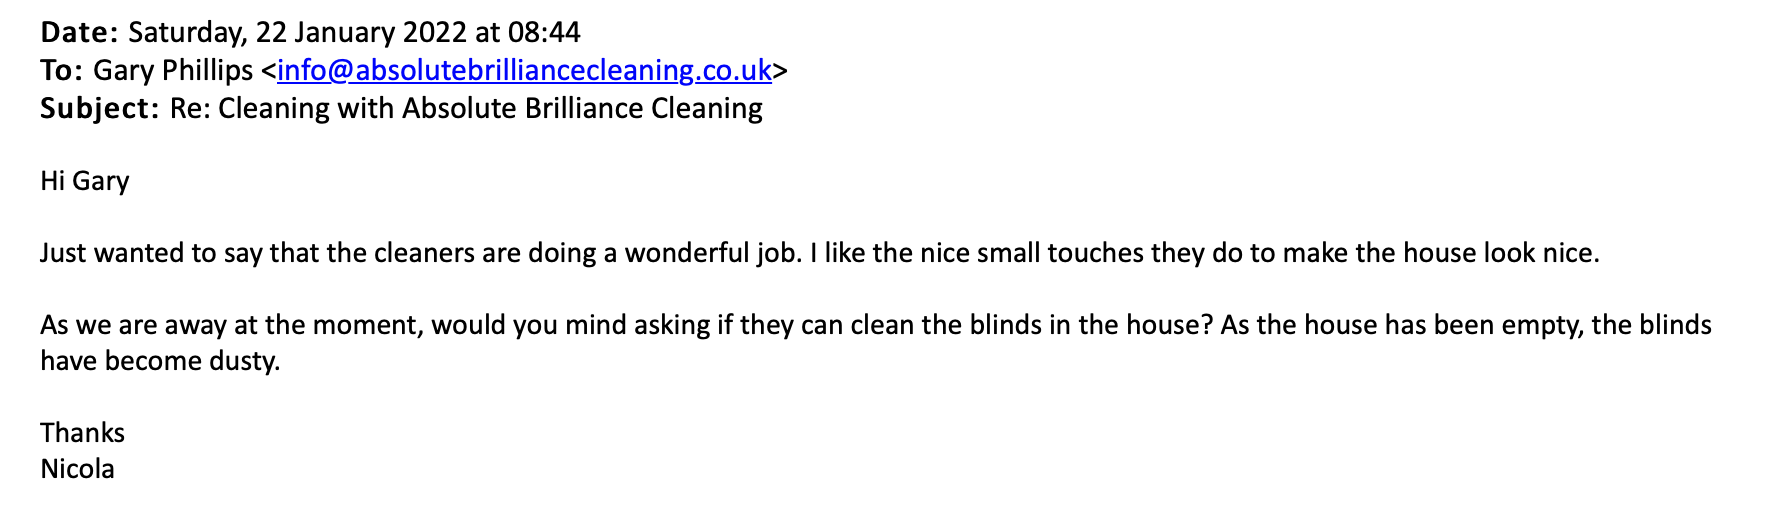
Task: Click the line have become dusty
Action: [160, 361]
